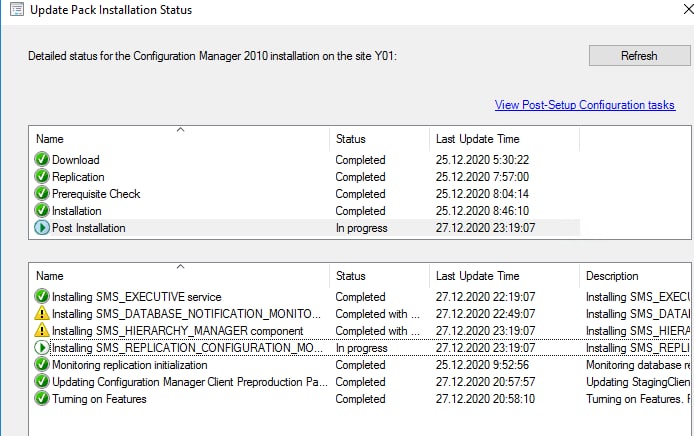
Task: Click green check icon beside Turning on Features
Action: click(x=42, y=399)
